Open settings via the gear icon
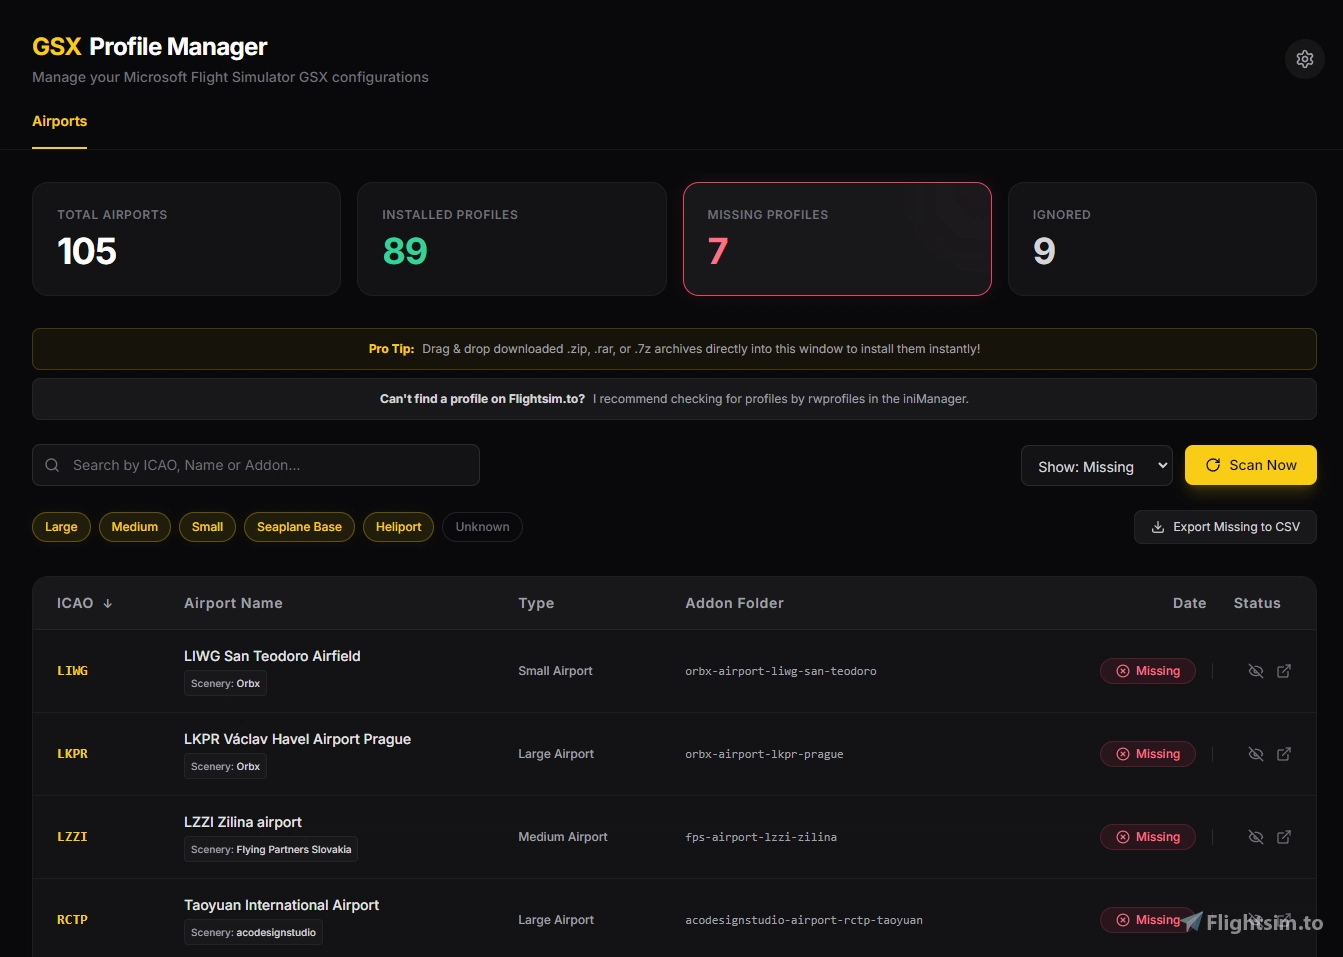 (x=1304, y=59)
